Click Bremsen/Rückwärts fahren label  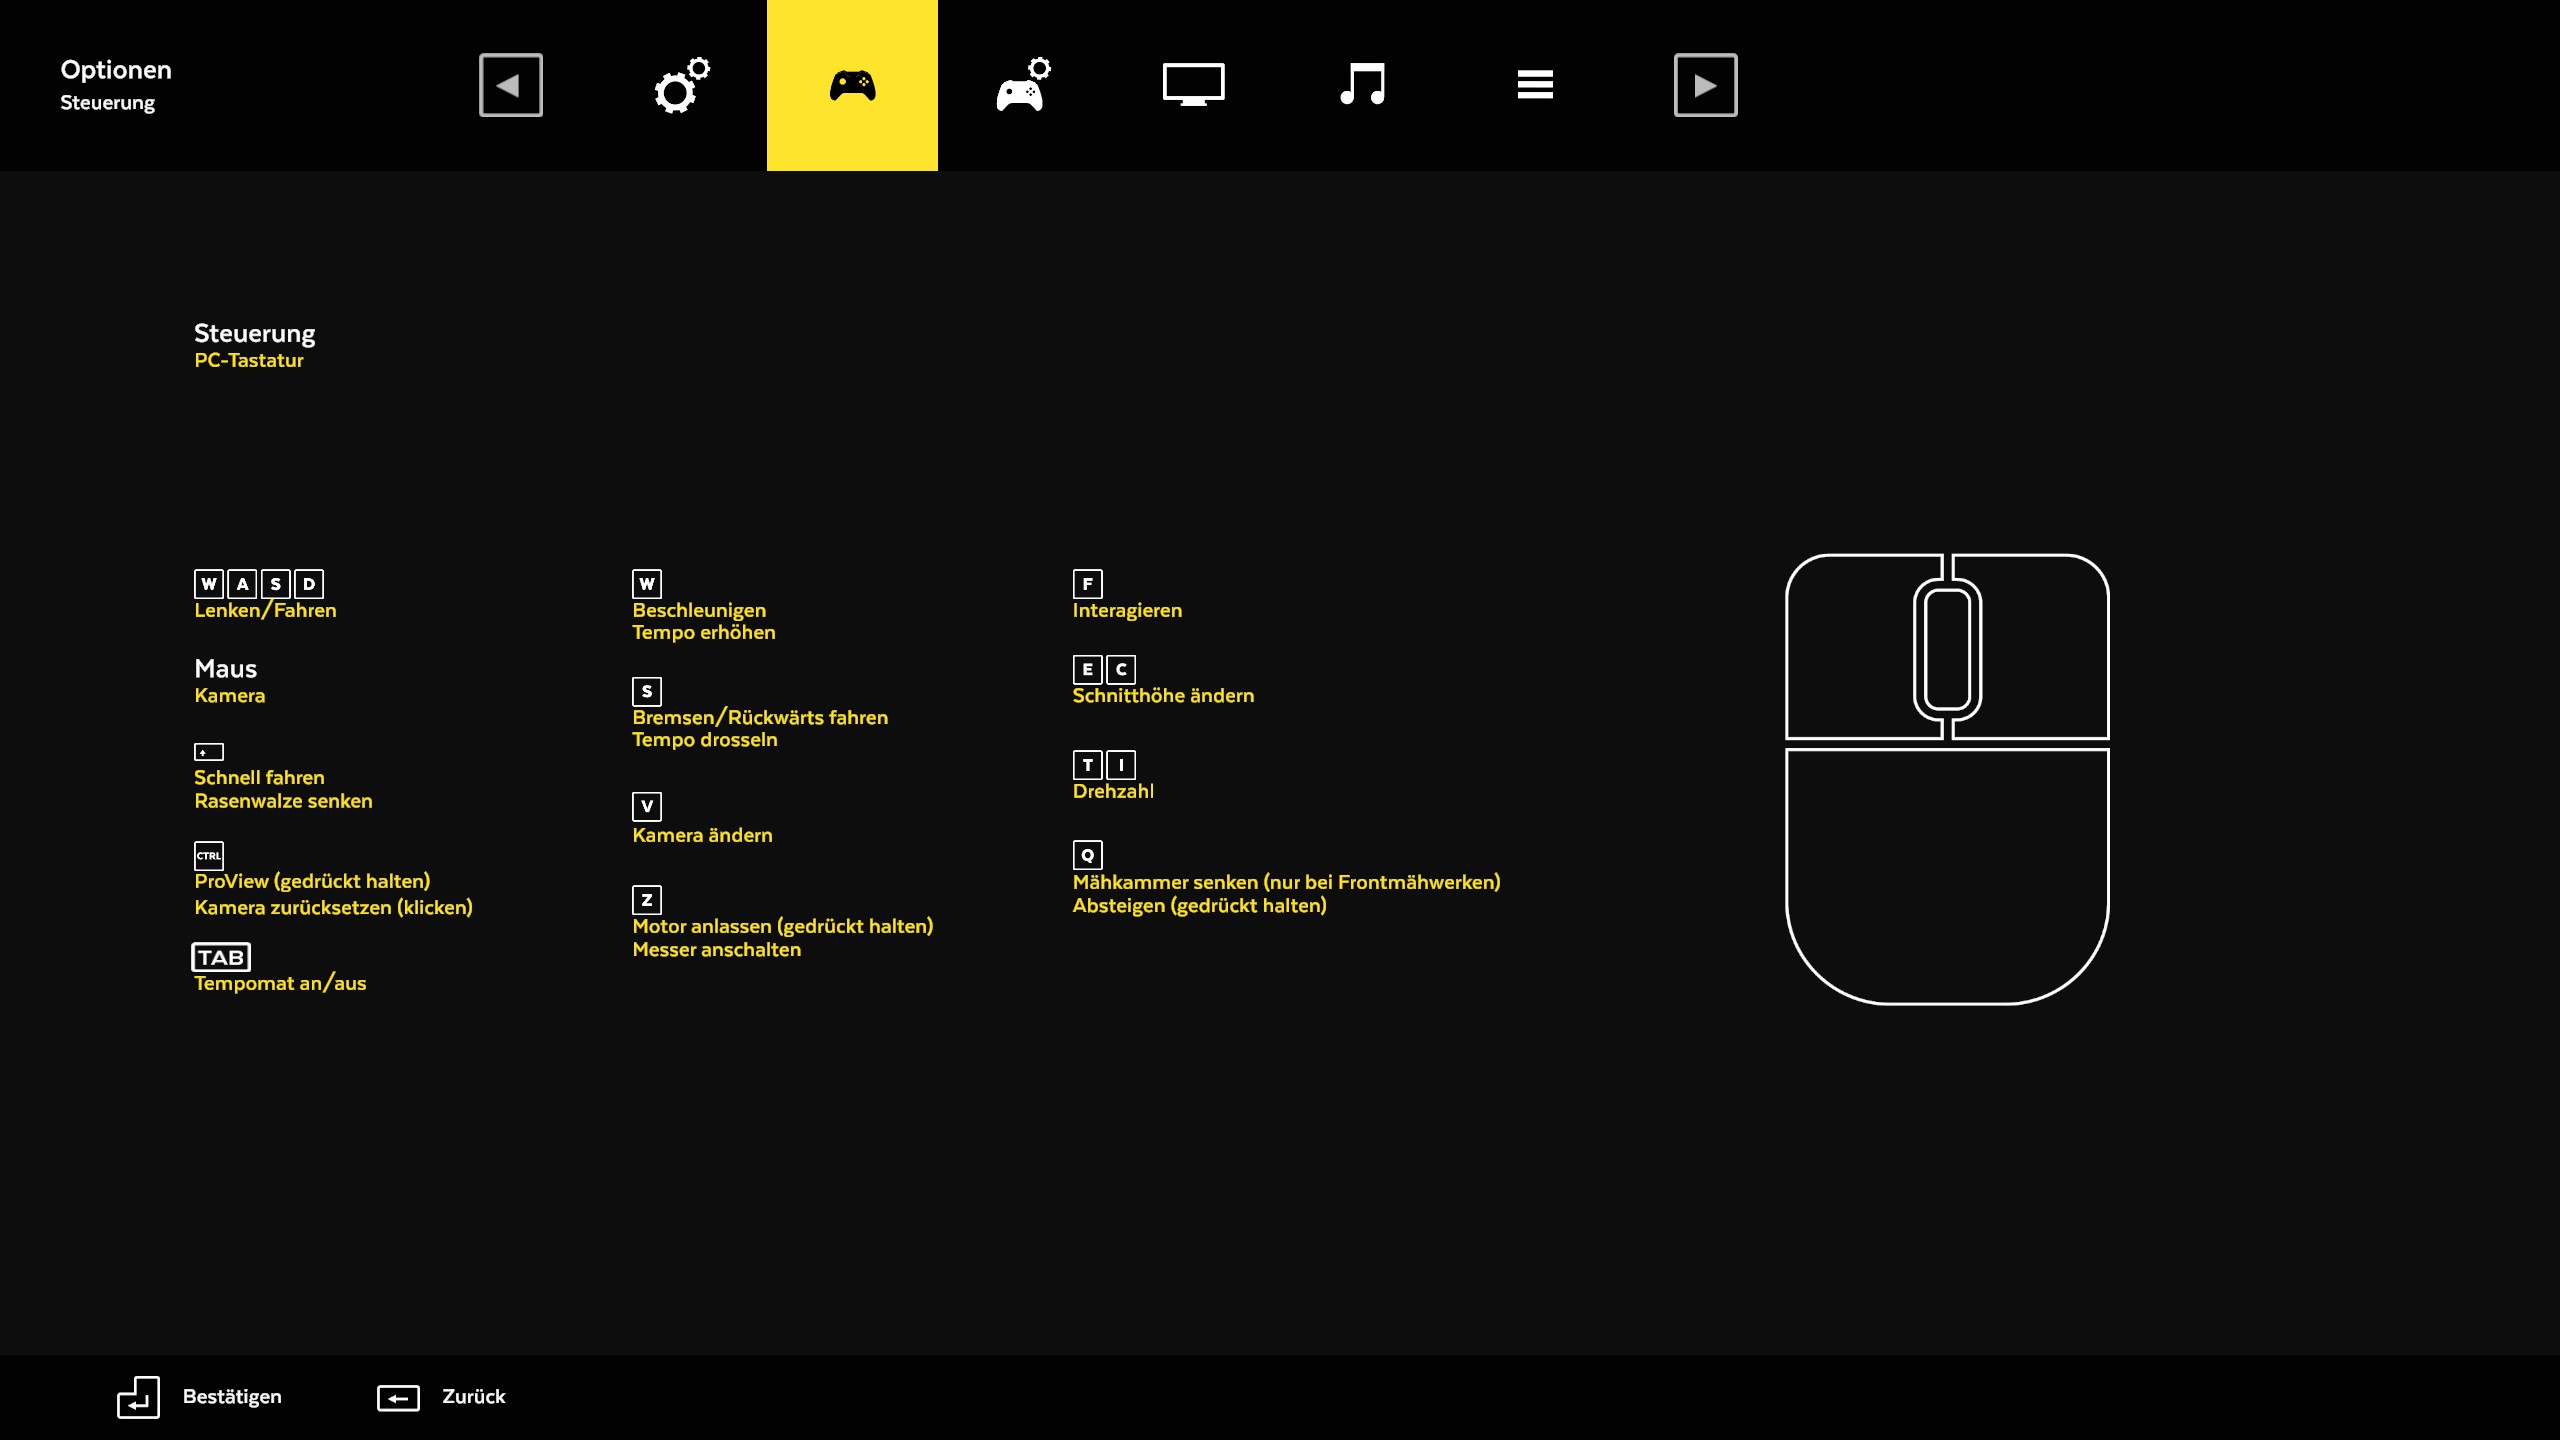pos(760,717)
